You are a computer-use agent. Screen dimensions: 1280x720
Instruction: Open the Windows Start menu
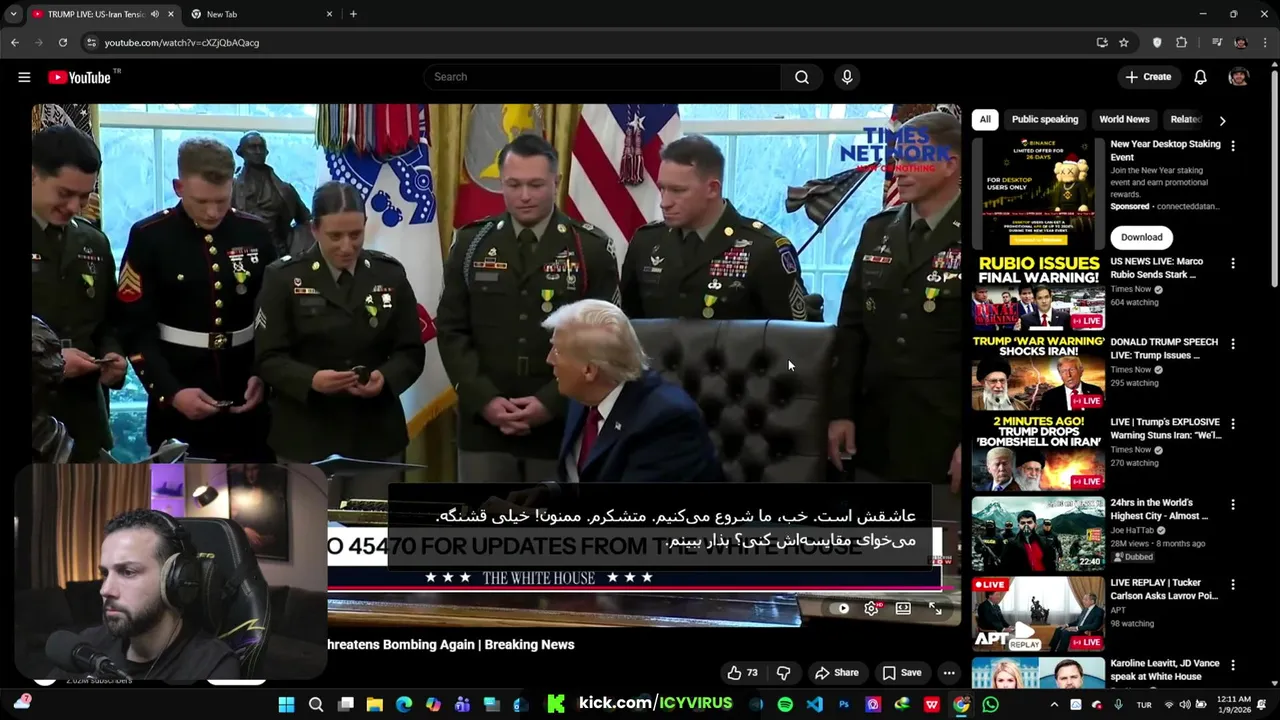point(286,704)
